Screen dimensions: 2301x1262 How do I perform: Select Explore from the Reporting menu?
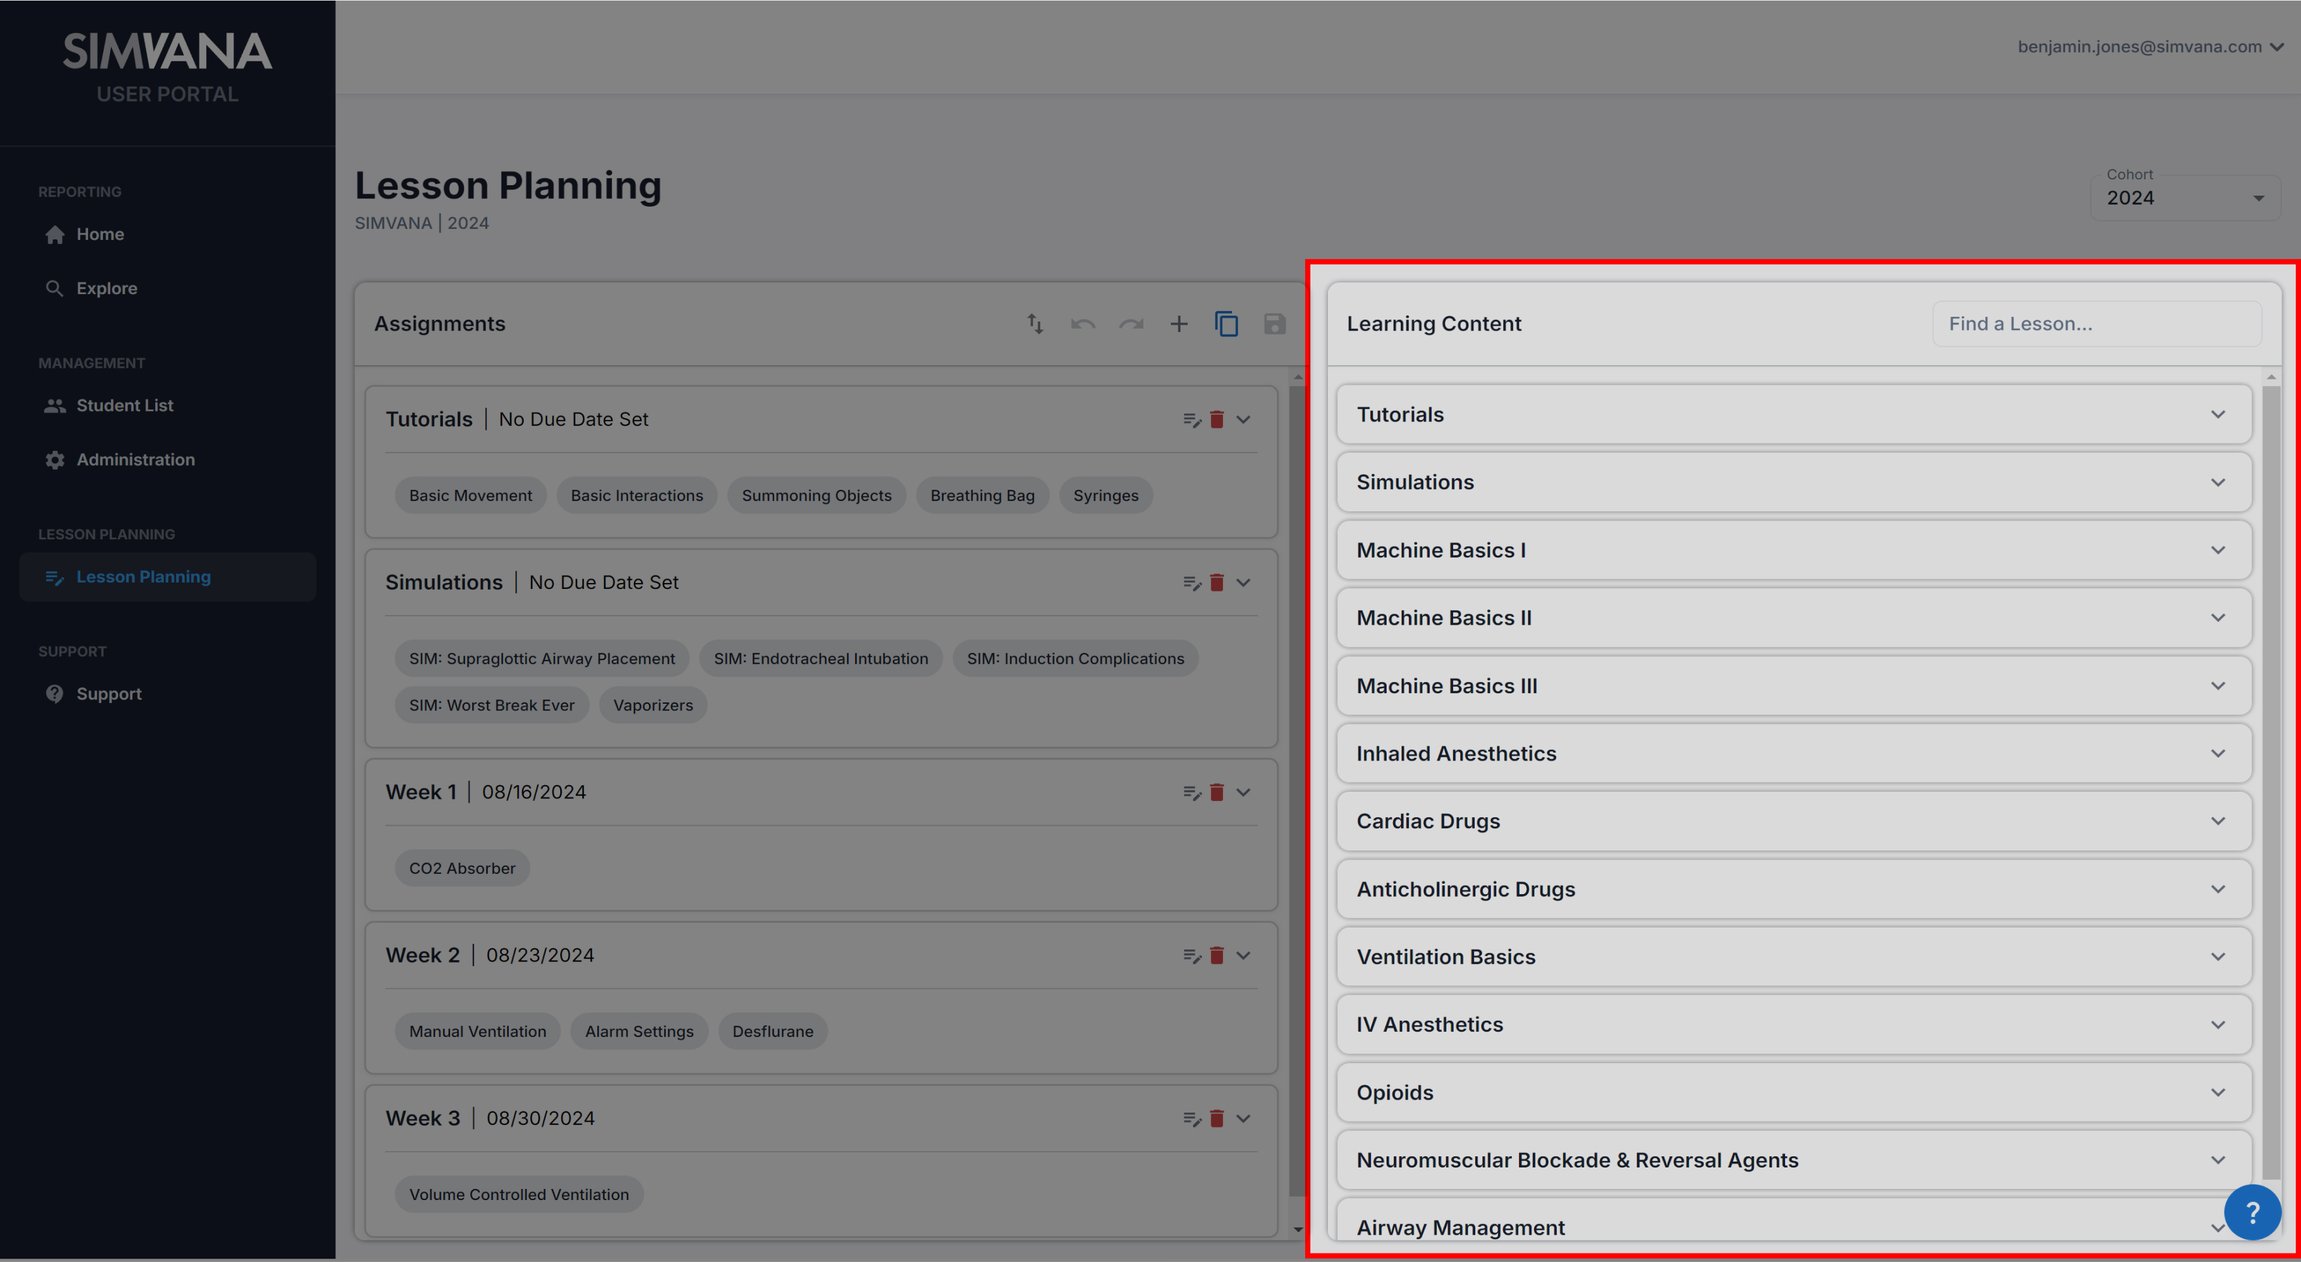pyautogui.click(x=107, y=287)
